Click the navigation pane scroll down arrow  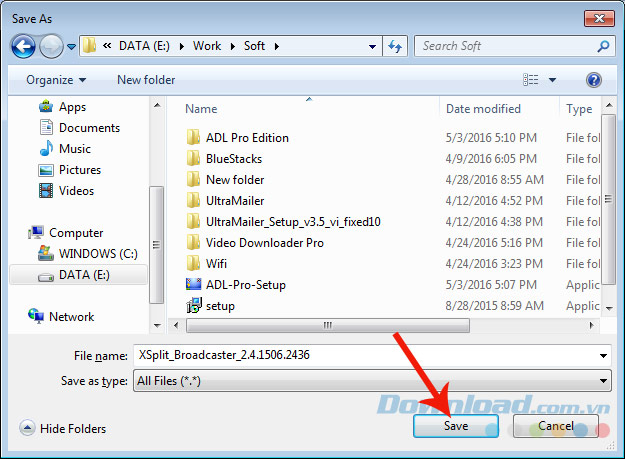point(157,326)
